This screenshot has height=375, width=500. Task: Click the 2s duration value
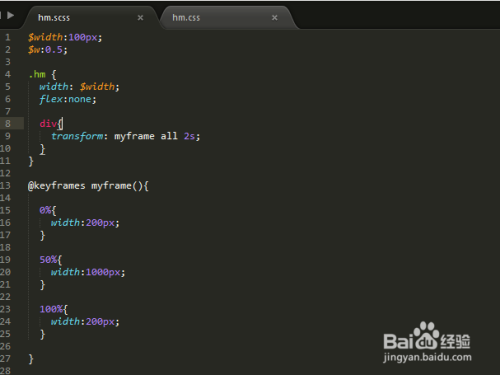coord(189,136)
